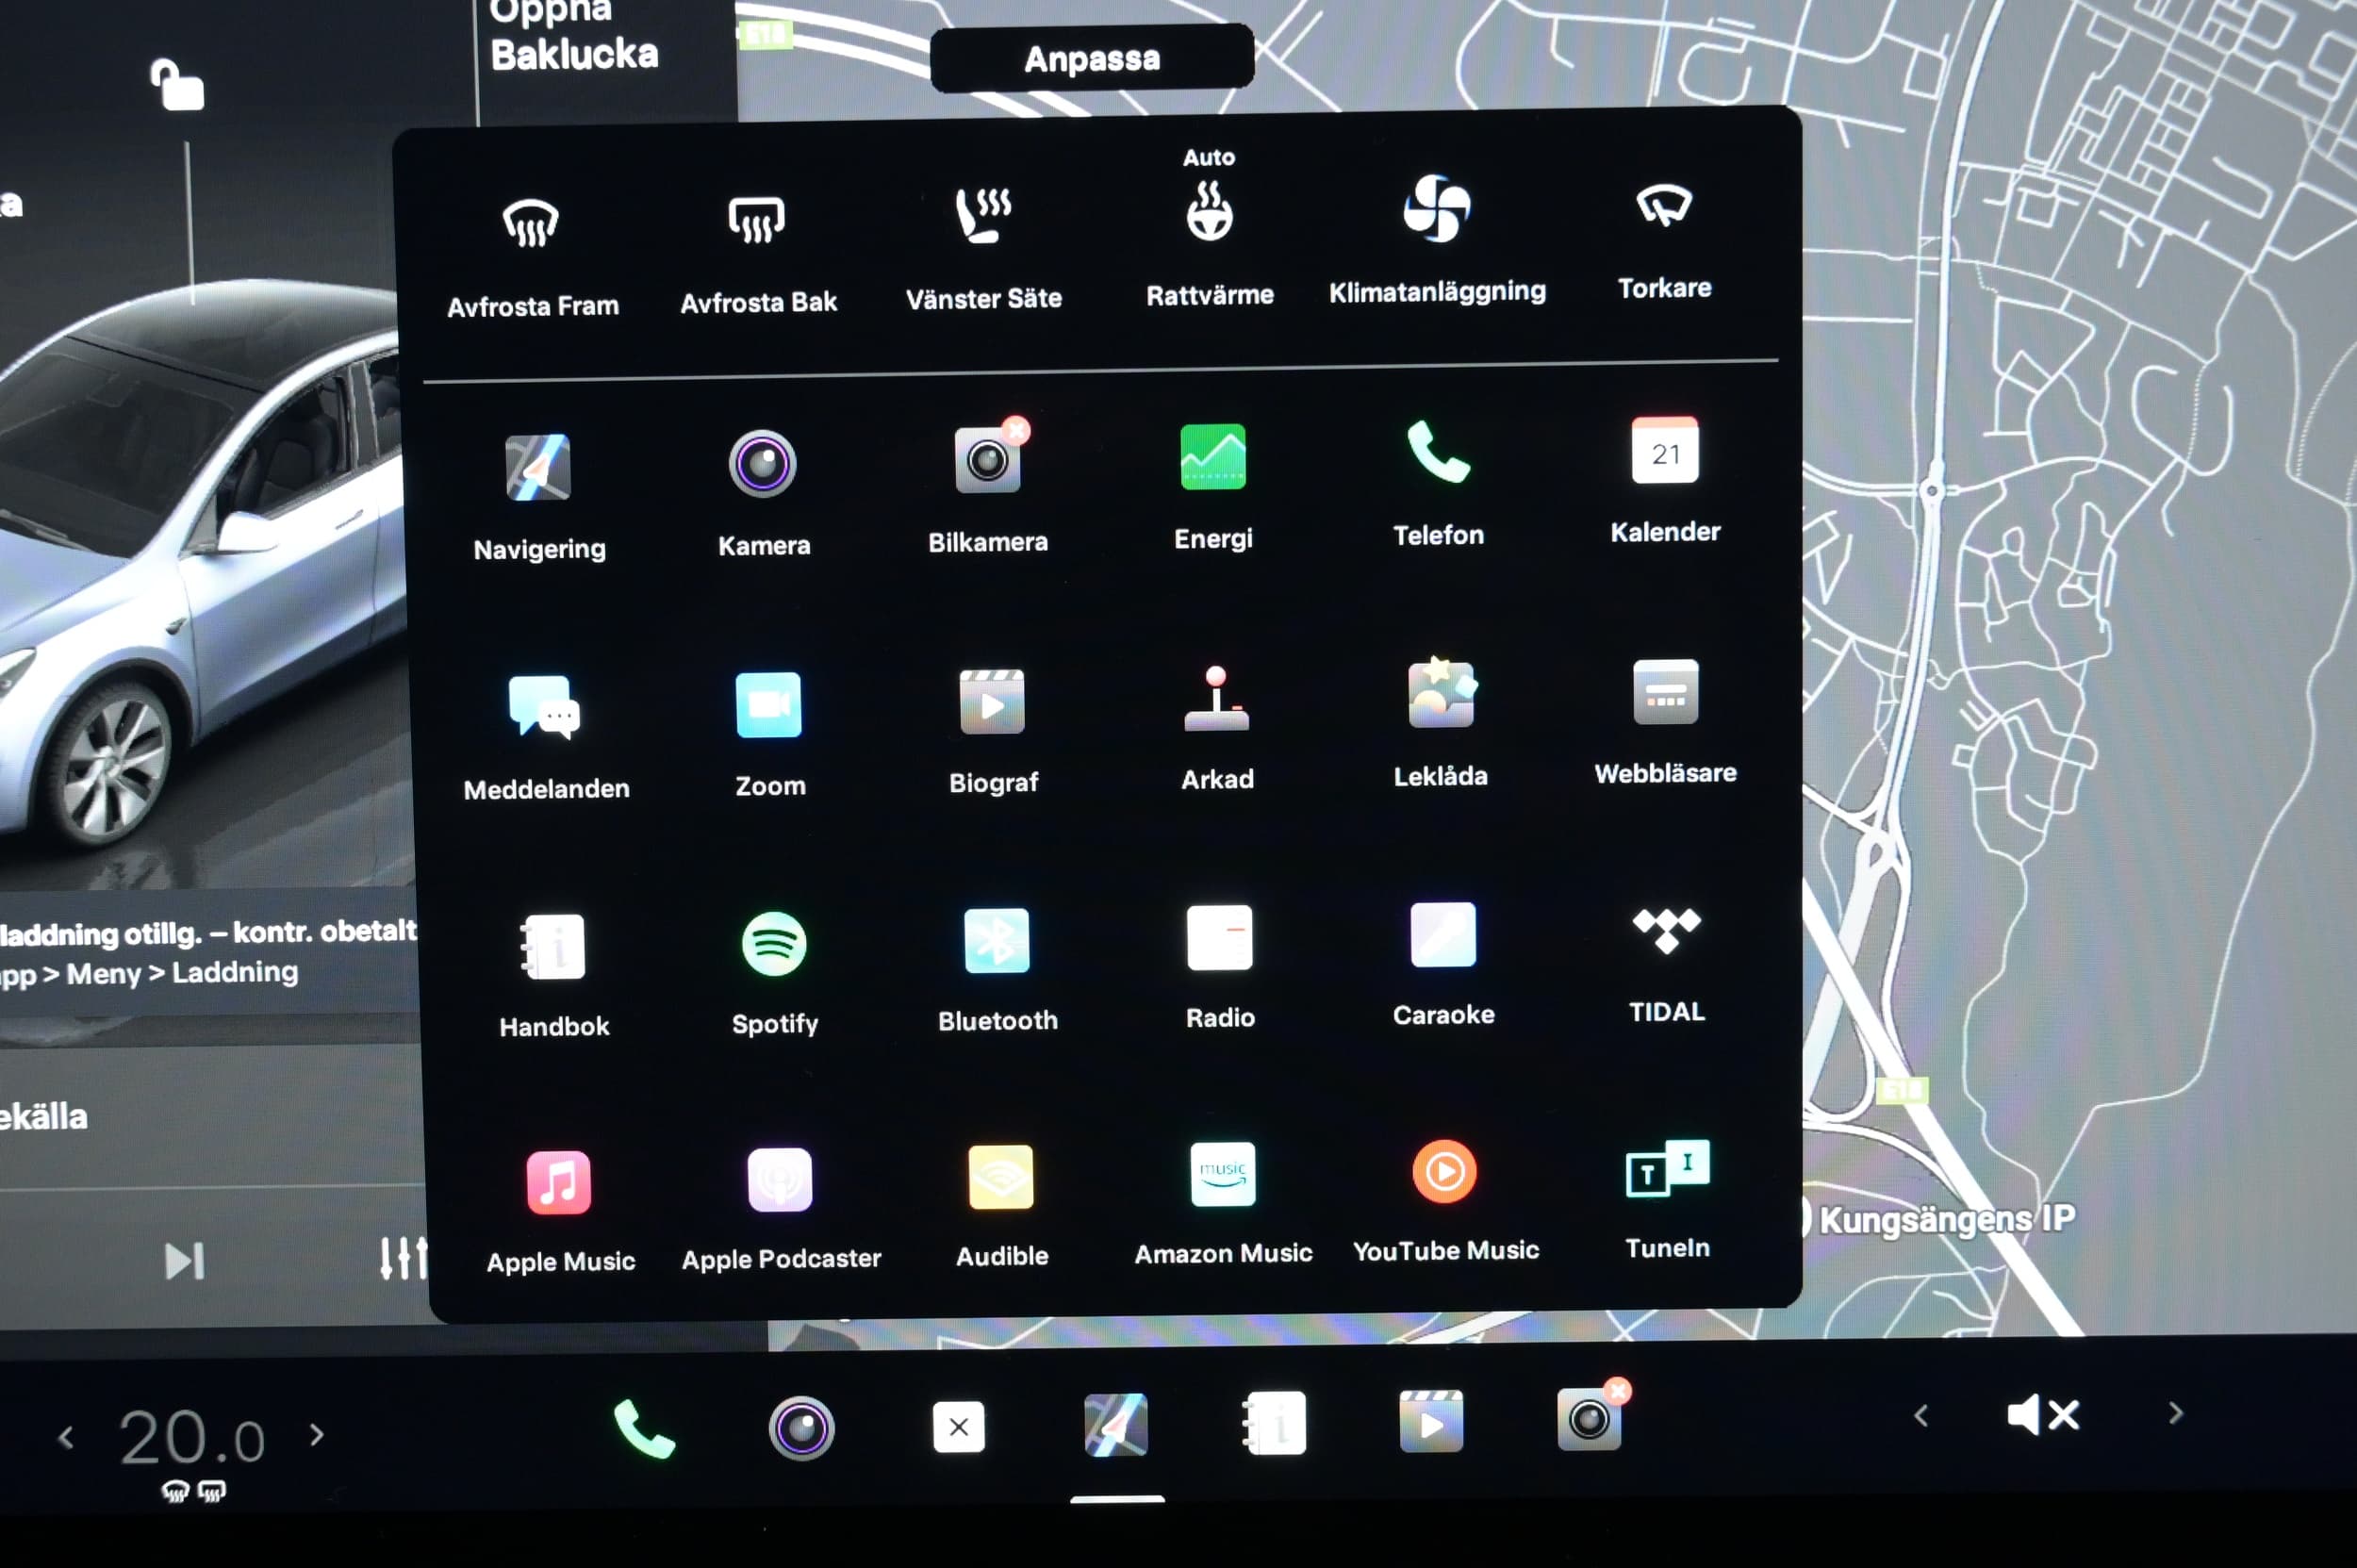Open camera from the bottom dock
Viewport: 2357px width, 1568px height.
point(801,1427)
